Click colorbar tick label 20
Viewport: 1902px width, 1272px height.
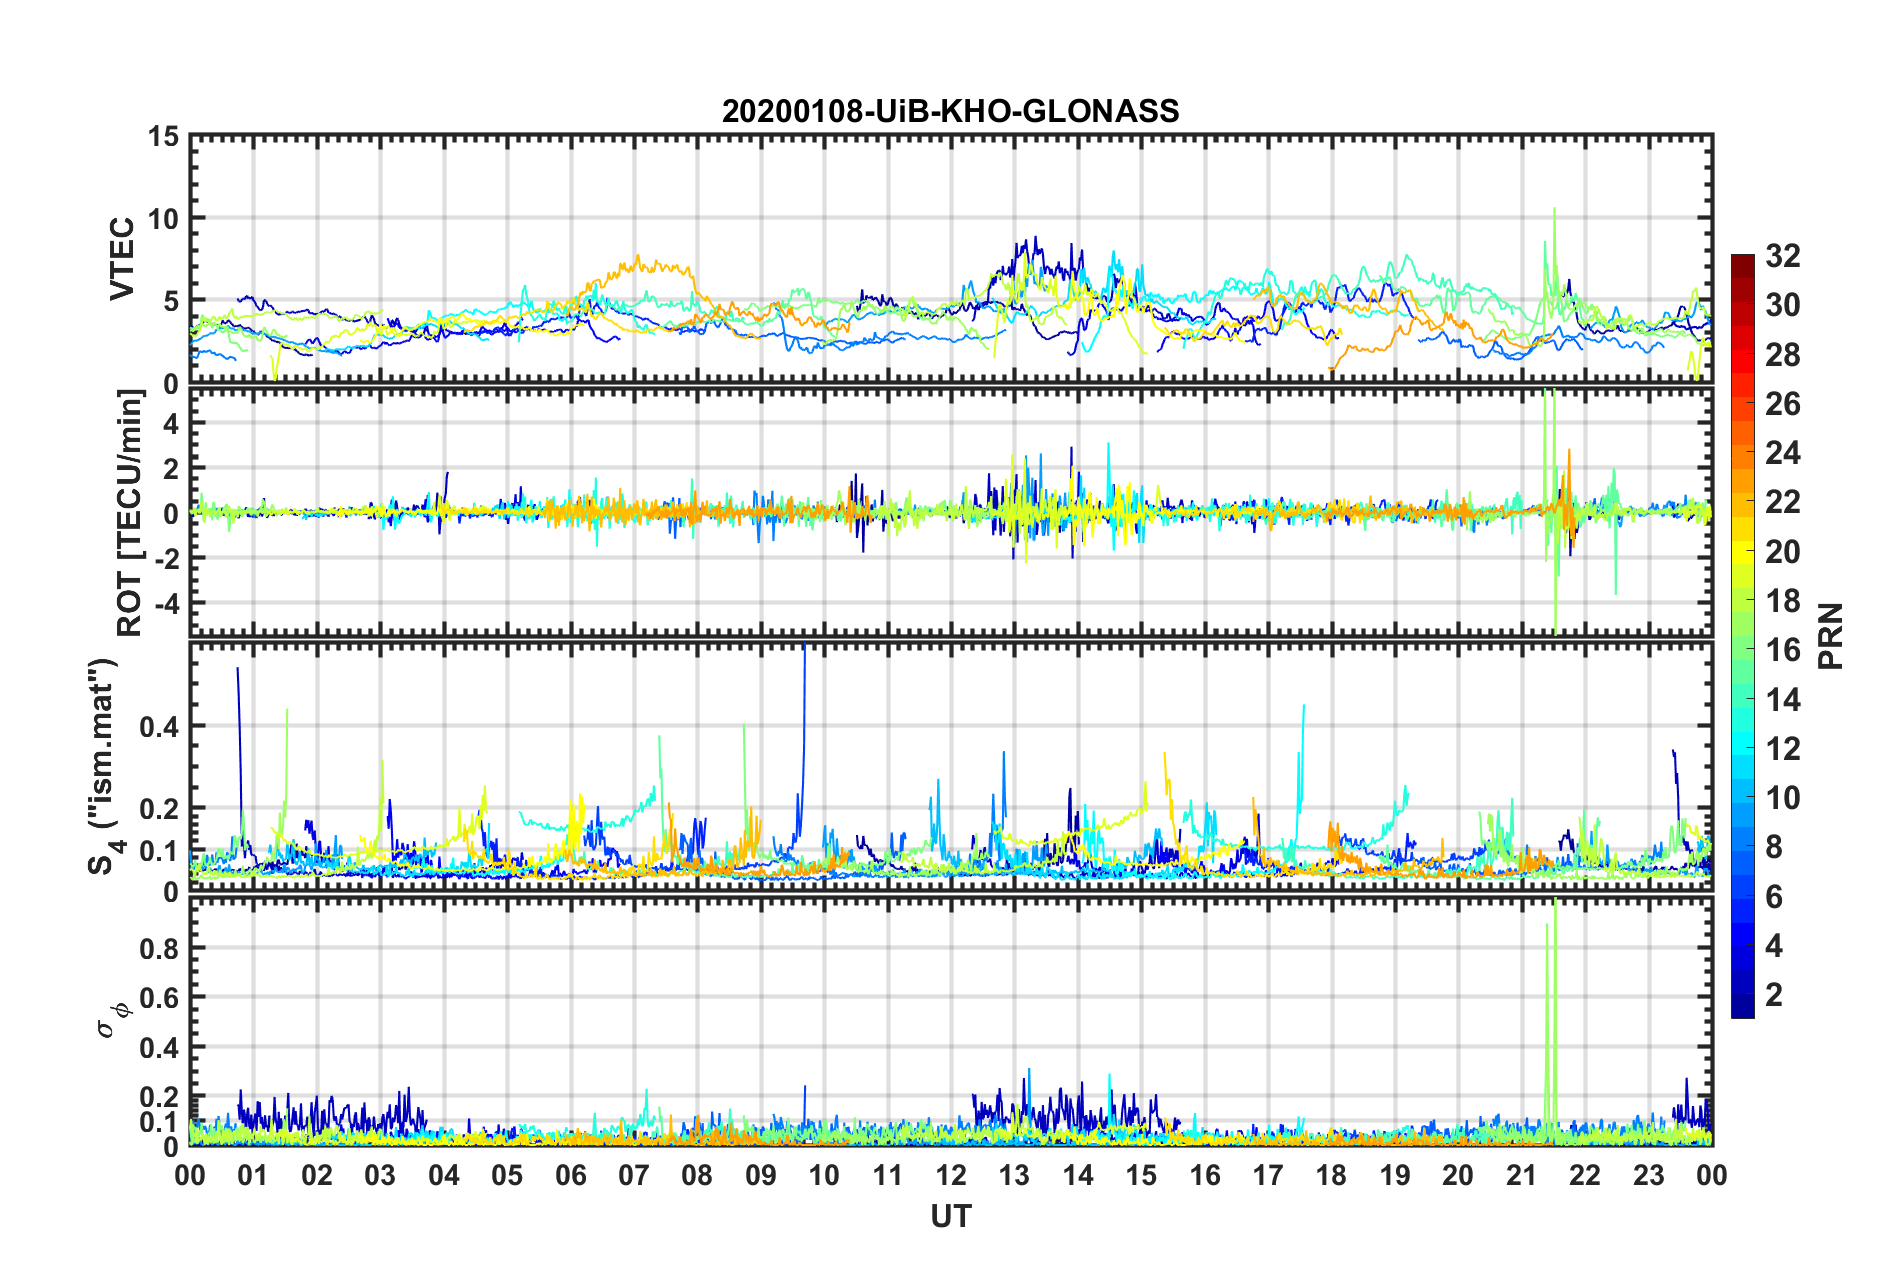[x=1782, y=552]
